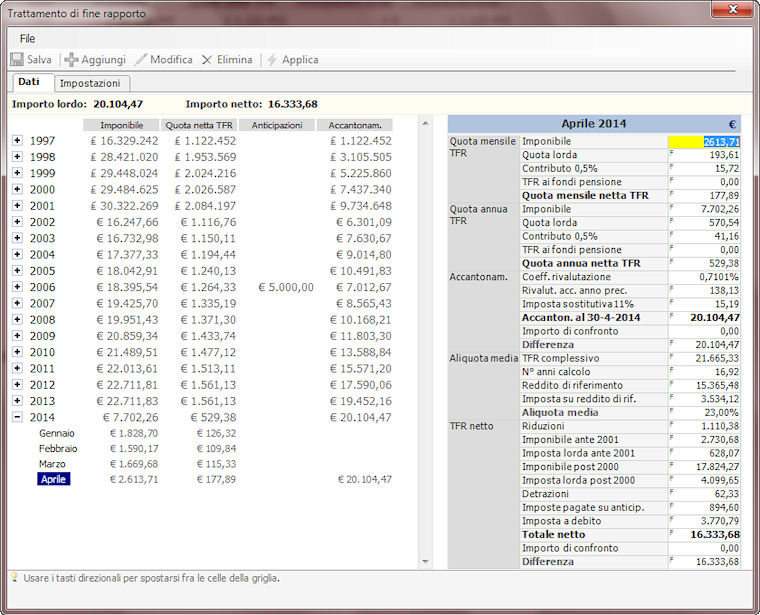This screenshot has height=615, width=760.
Task: Expand the 1998 year row
Action: click(17, 157)
